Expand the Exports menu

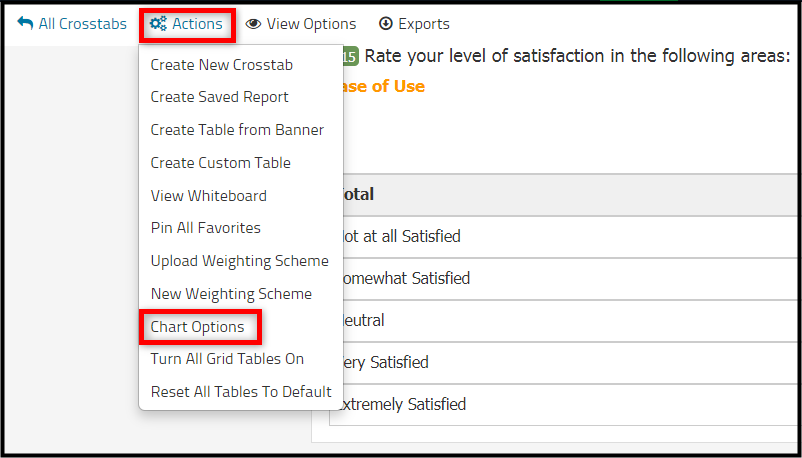[414, 24]
